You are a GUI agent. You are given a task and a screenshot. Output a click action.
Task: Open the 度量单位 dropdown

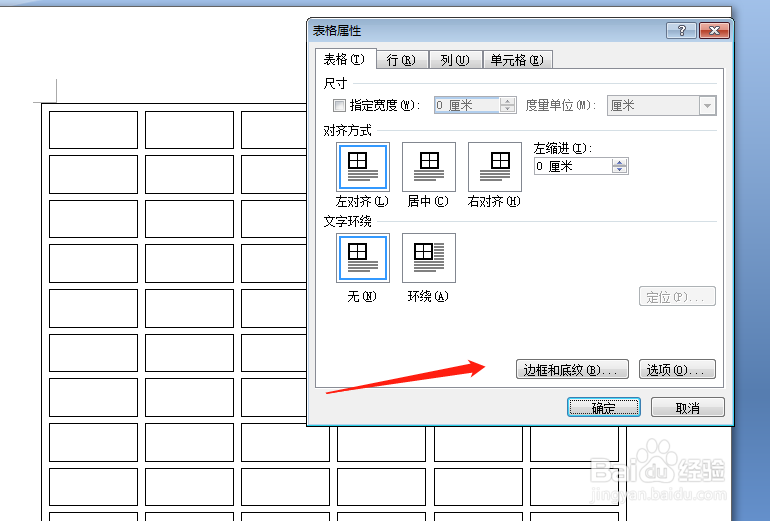click(x=707, y=106)
